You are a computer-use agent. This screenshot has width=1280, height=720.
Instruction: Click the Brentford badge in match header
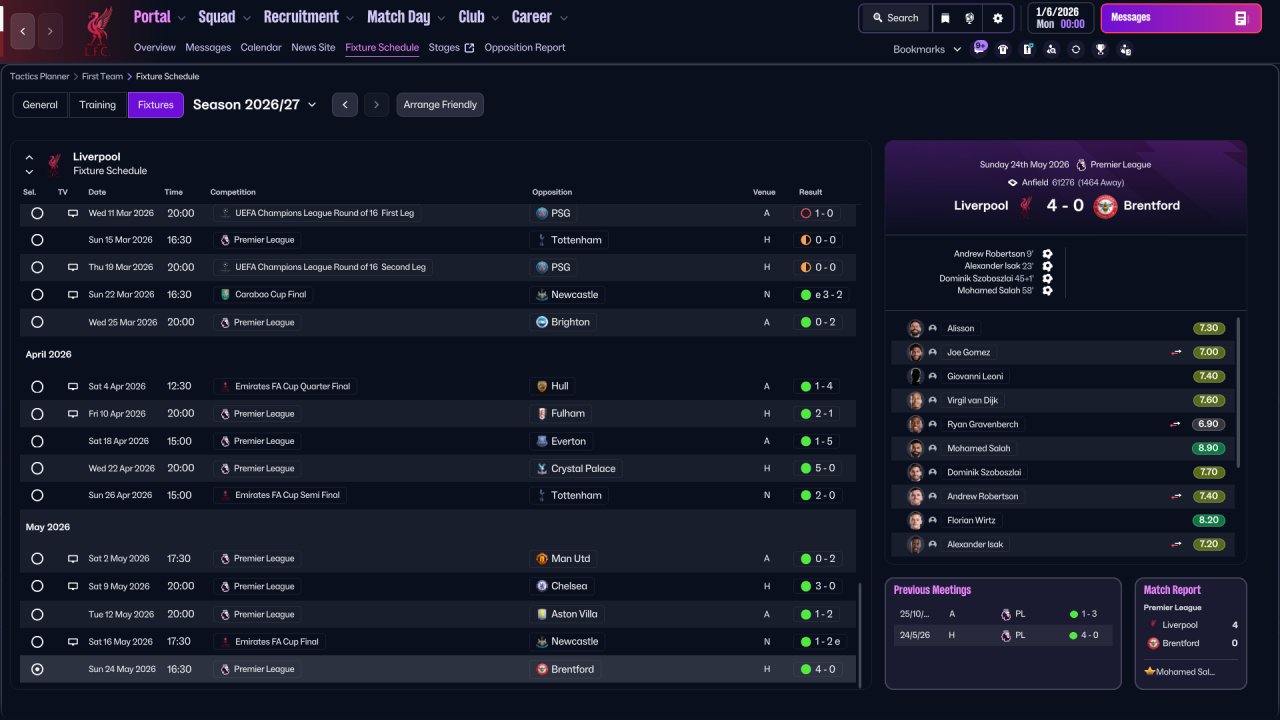[1105, 206]
